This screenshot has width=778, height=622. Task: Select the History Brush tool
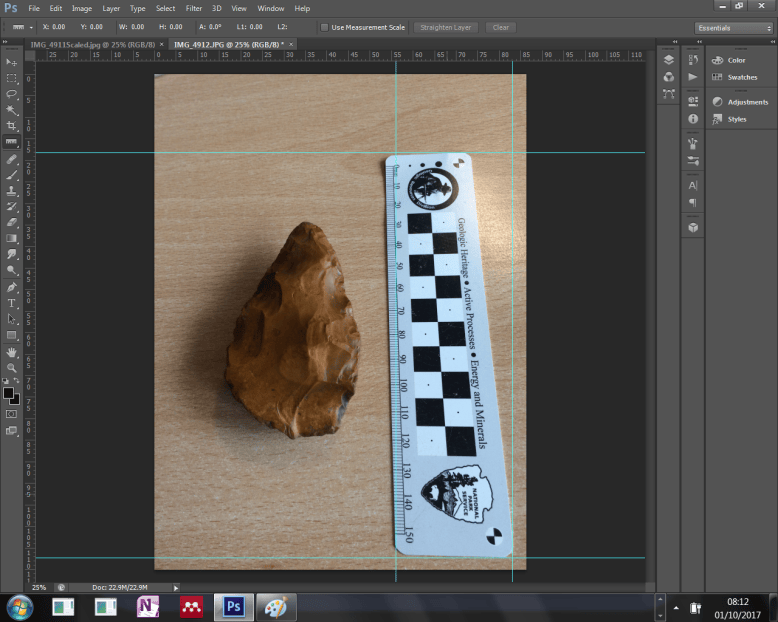tap(11, 207)
